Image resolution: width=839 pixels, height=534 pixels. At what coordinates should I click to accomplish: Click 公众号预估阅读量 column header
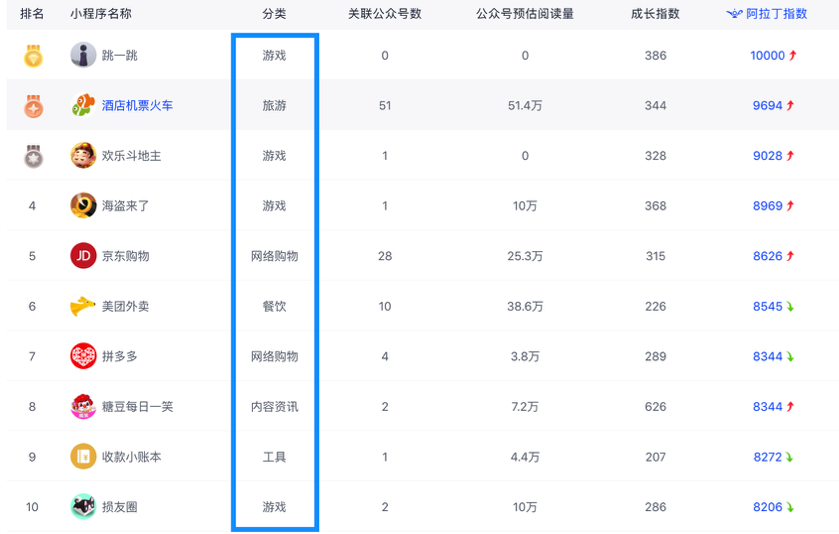525,14
